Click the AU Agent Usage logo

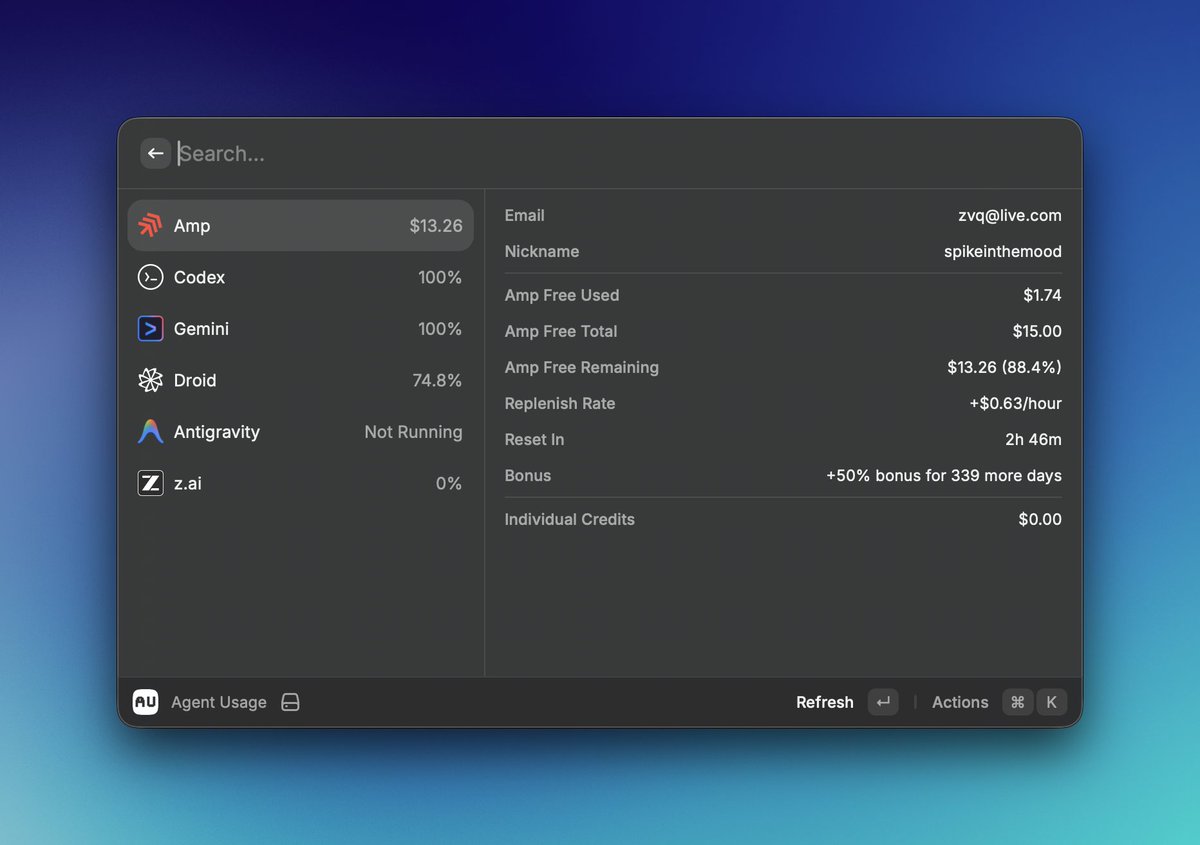tap(145, 702)
